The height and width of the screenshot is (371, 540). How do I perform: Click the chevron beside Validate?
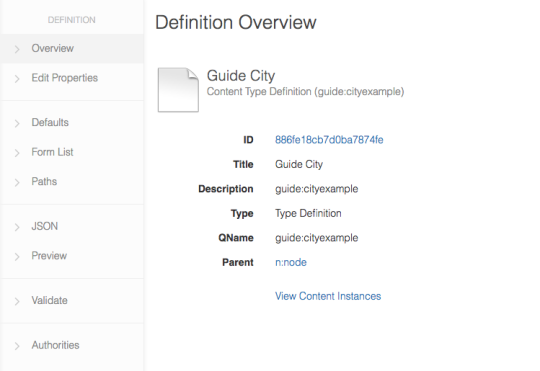[x=17, y=301]
